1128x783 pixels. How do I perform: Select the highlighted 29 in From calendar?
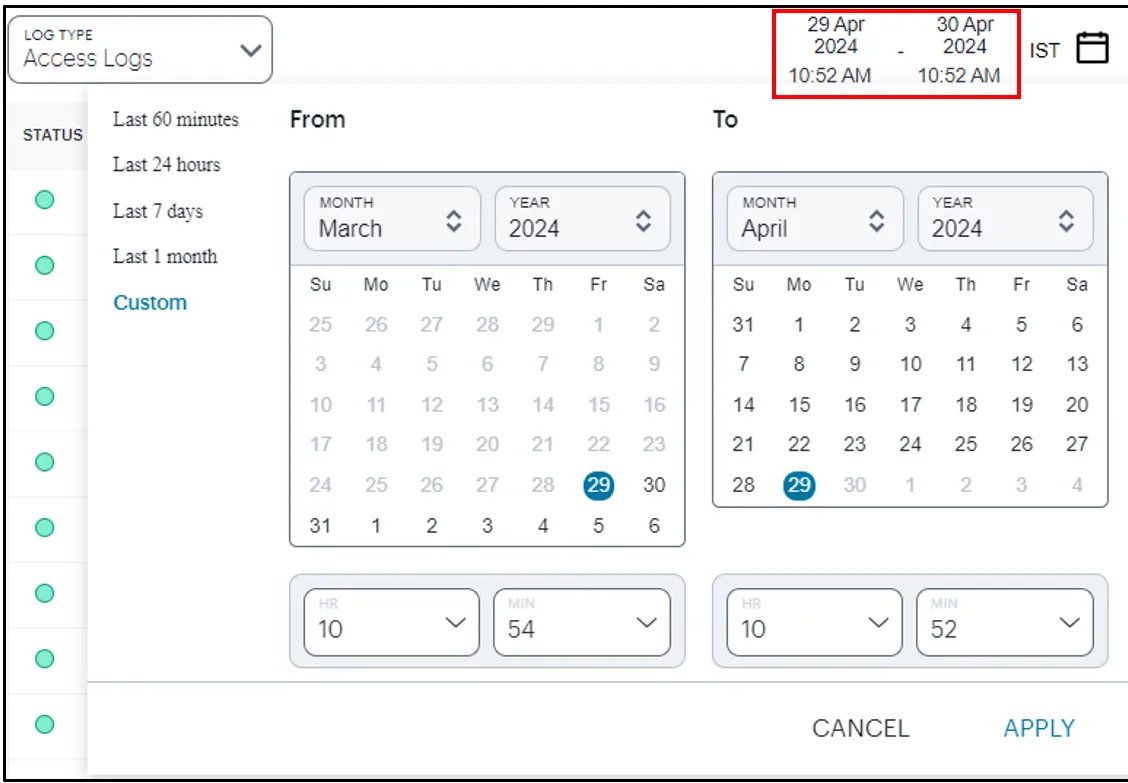599,485
